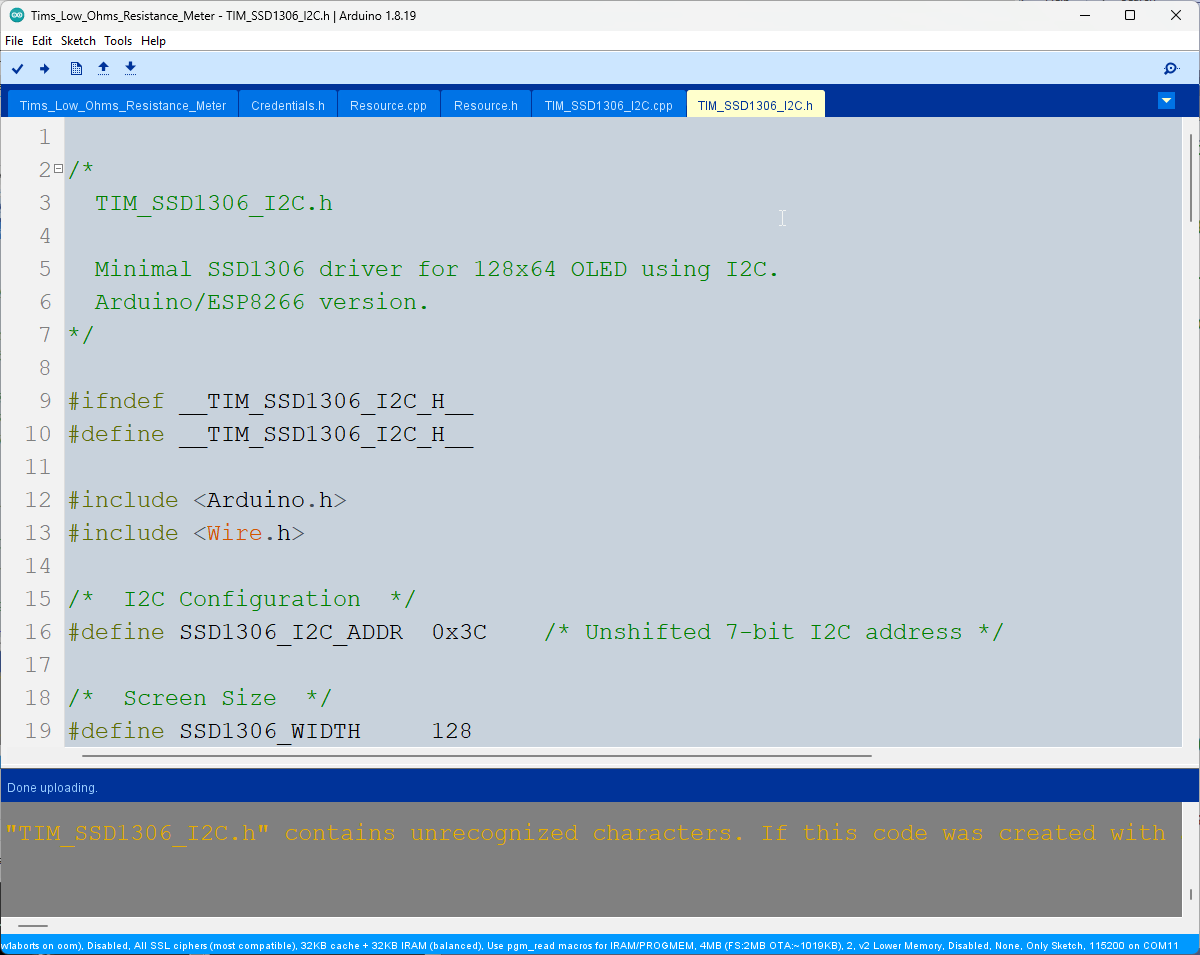
Task: Switch to the Credentials.h tab
Action: [288, 105]
